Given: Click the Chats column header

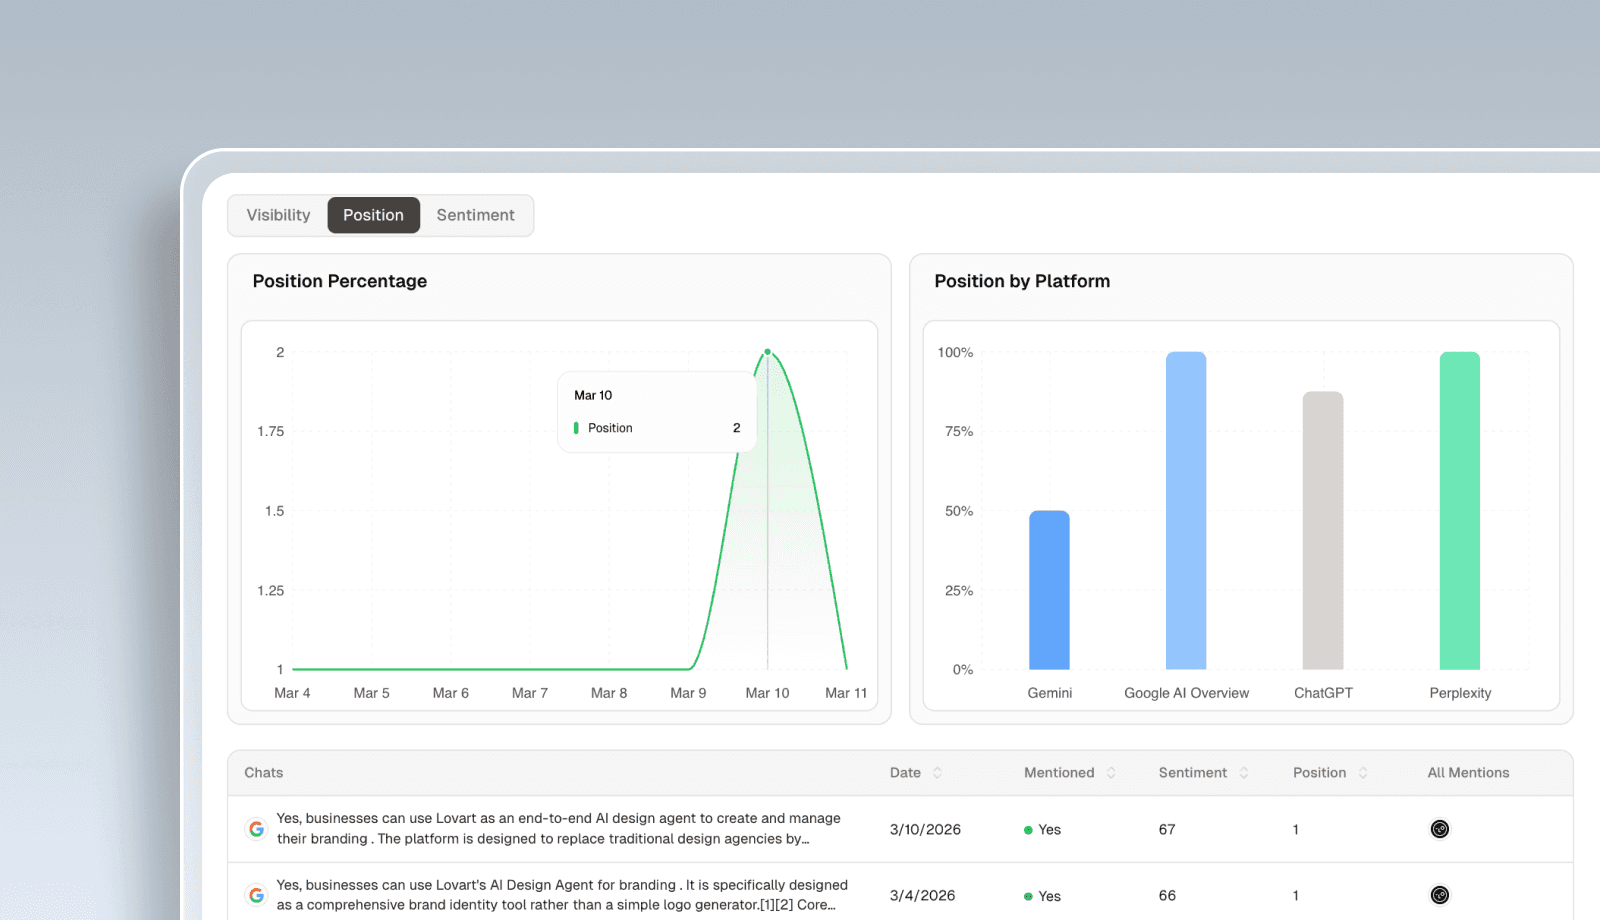Looking at the screenshot, I should (264, 773).
